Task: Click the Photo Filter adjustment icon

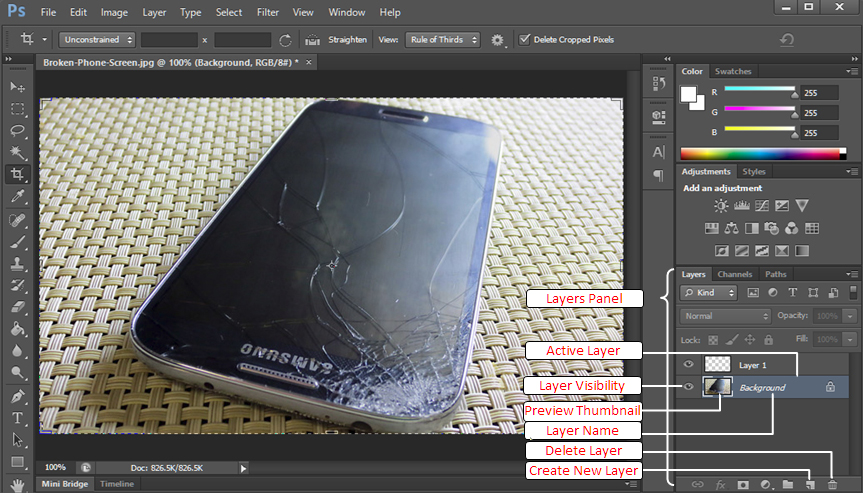Action: [771, 228]
